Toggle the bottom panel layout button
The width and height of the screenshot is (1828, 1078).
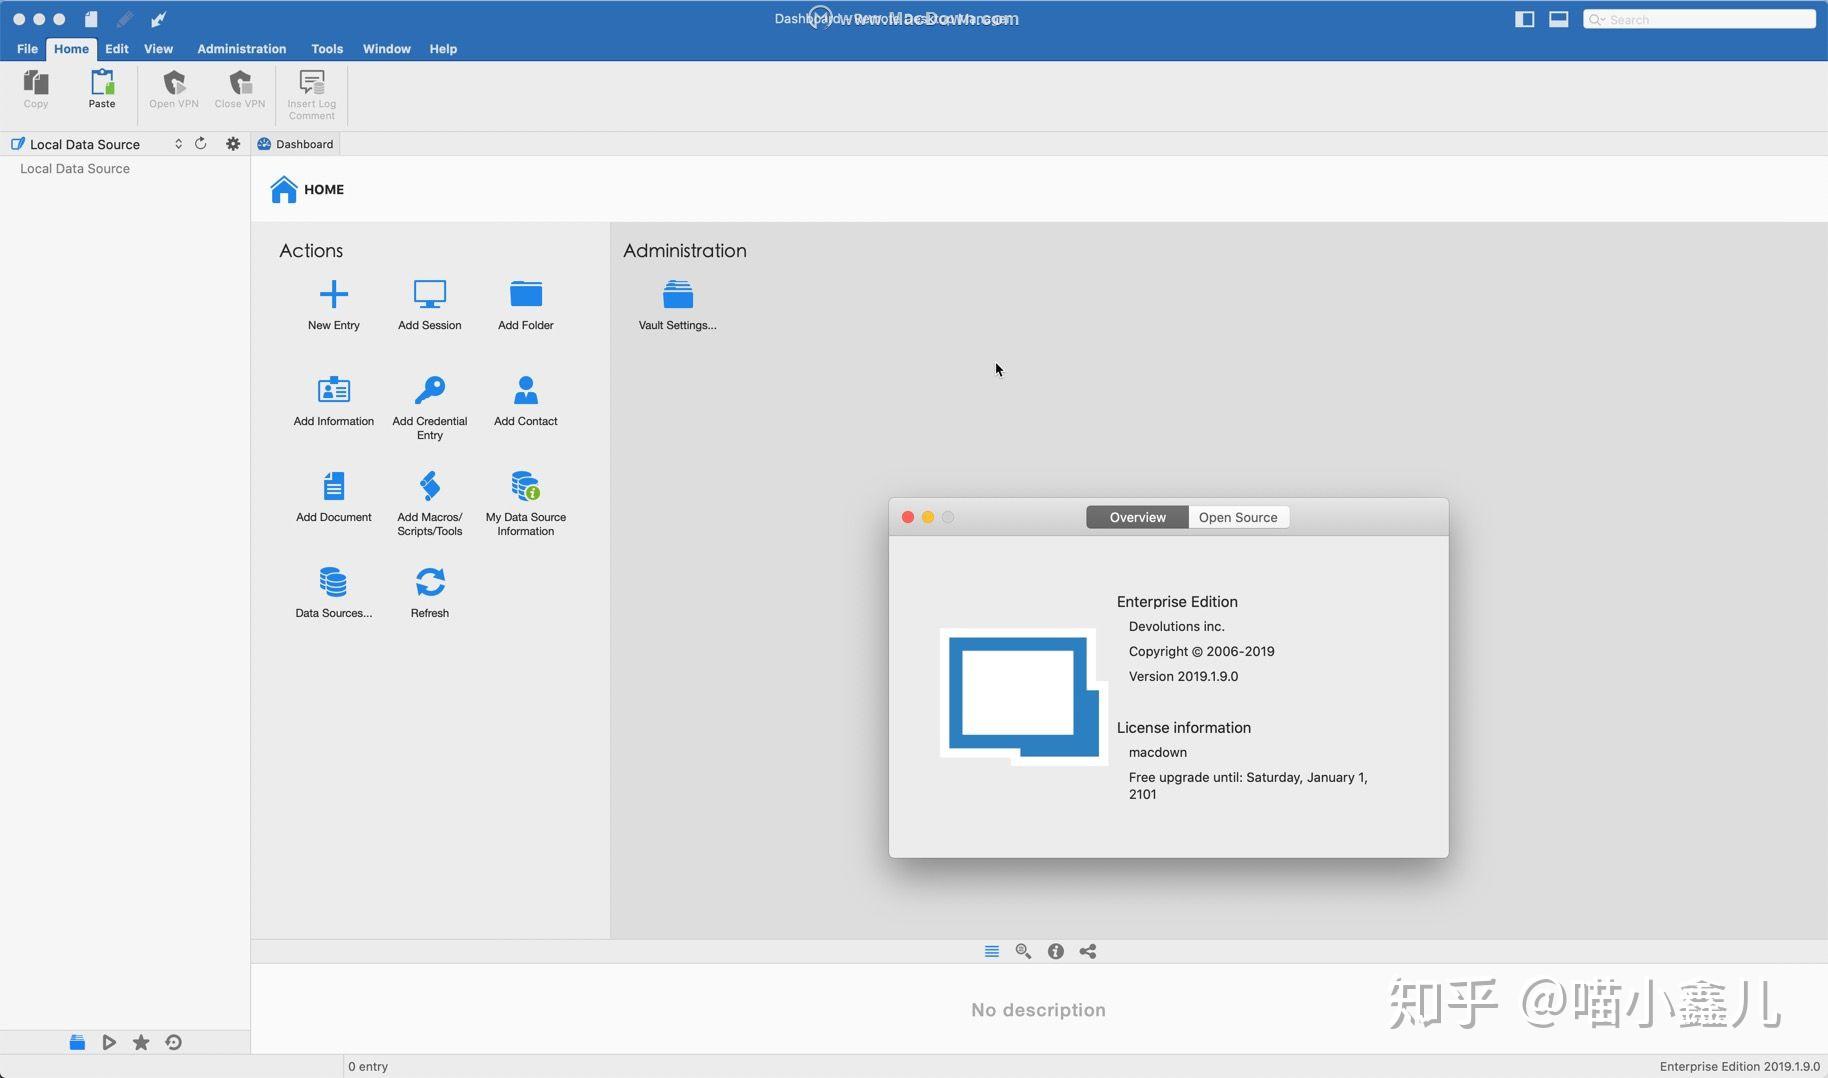[x=1558, y=19]
